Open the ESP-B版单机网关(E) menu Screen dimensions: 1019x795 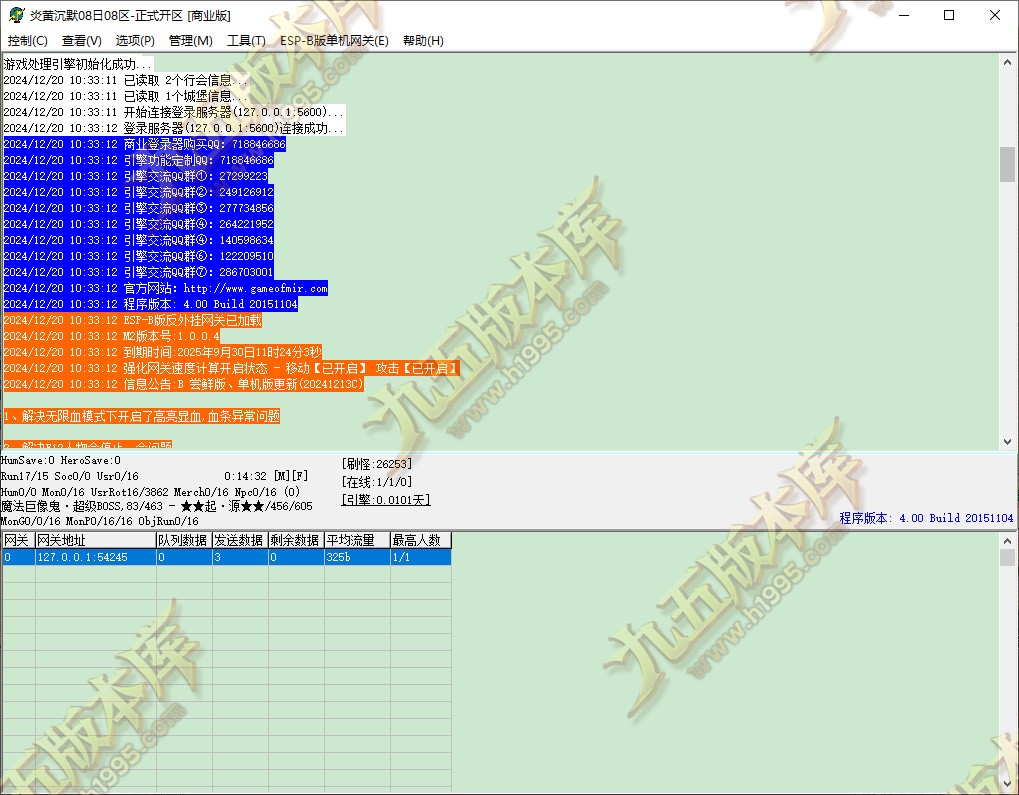tap(334, 40)
